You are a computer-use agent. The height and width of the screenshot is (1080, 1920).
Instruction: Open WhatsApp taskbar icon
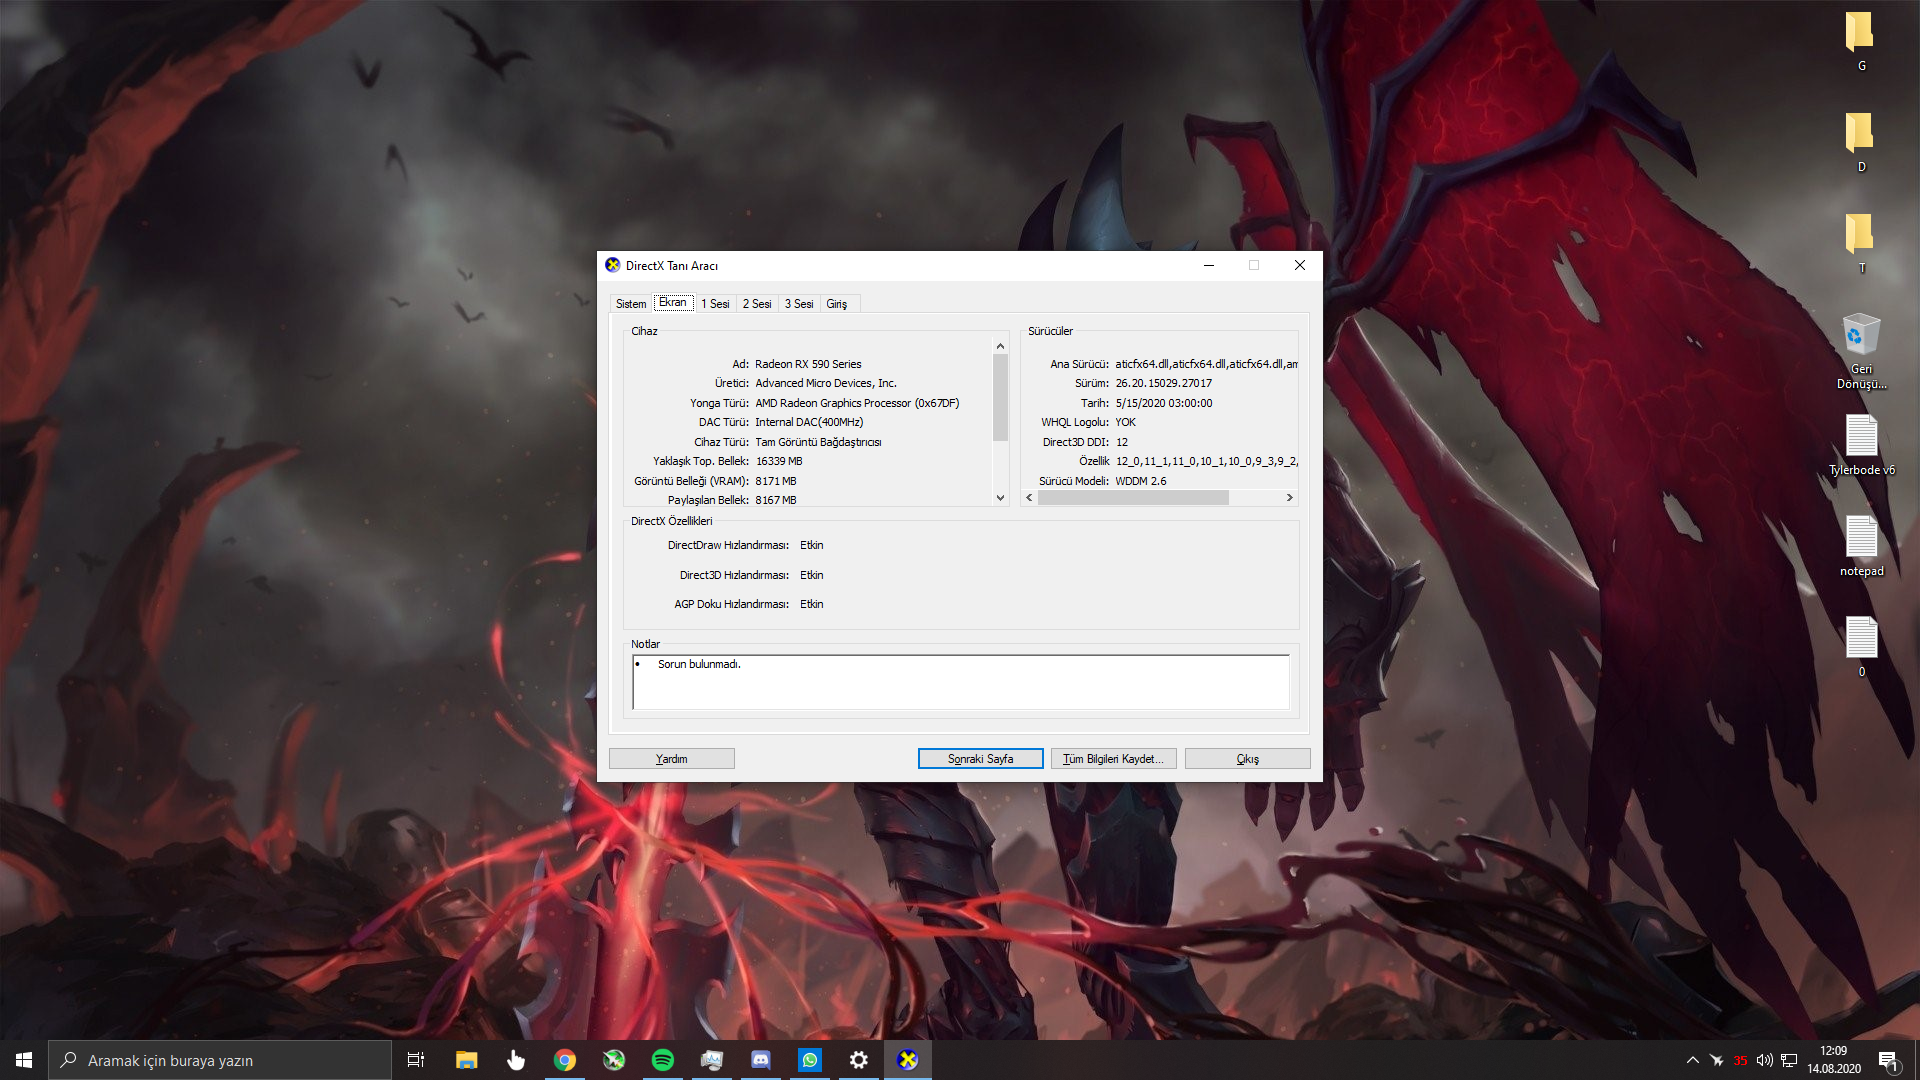pyautogui.click(x=809, y=1060)
